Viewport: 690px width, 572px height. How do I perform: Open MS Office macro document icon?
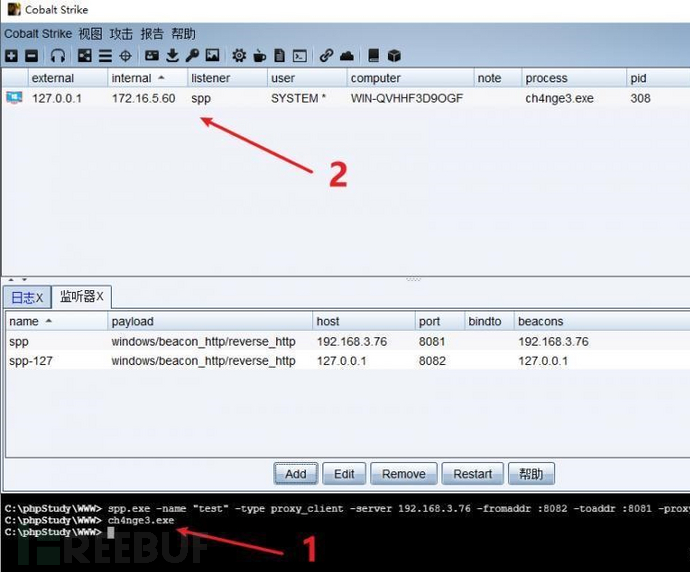(279, 56)
